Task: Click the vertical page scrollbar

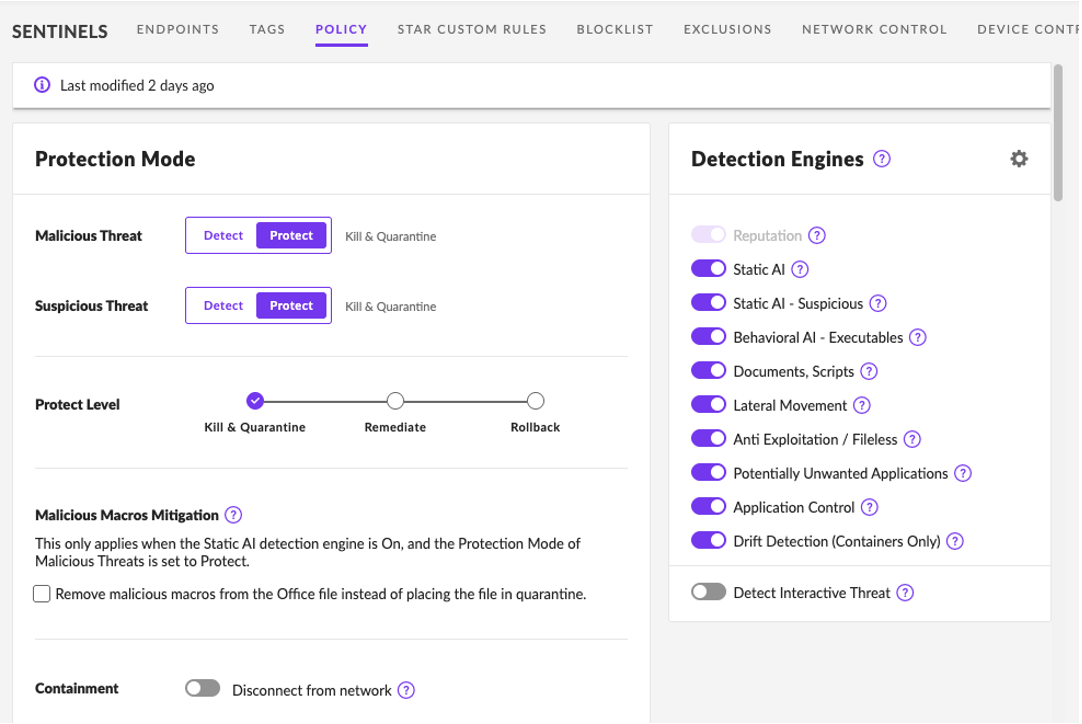Action: [1058, 132]
